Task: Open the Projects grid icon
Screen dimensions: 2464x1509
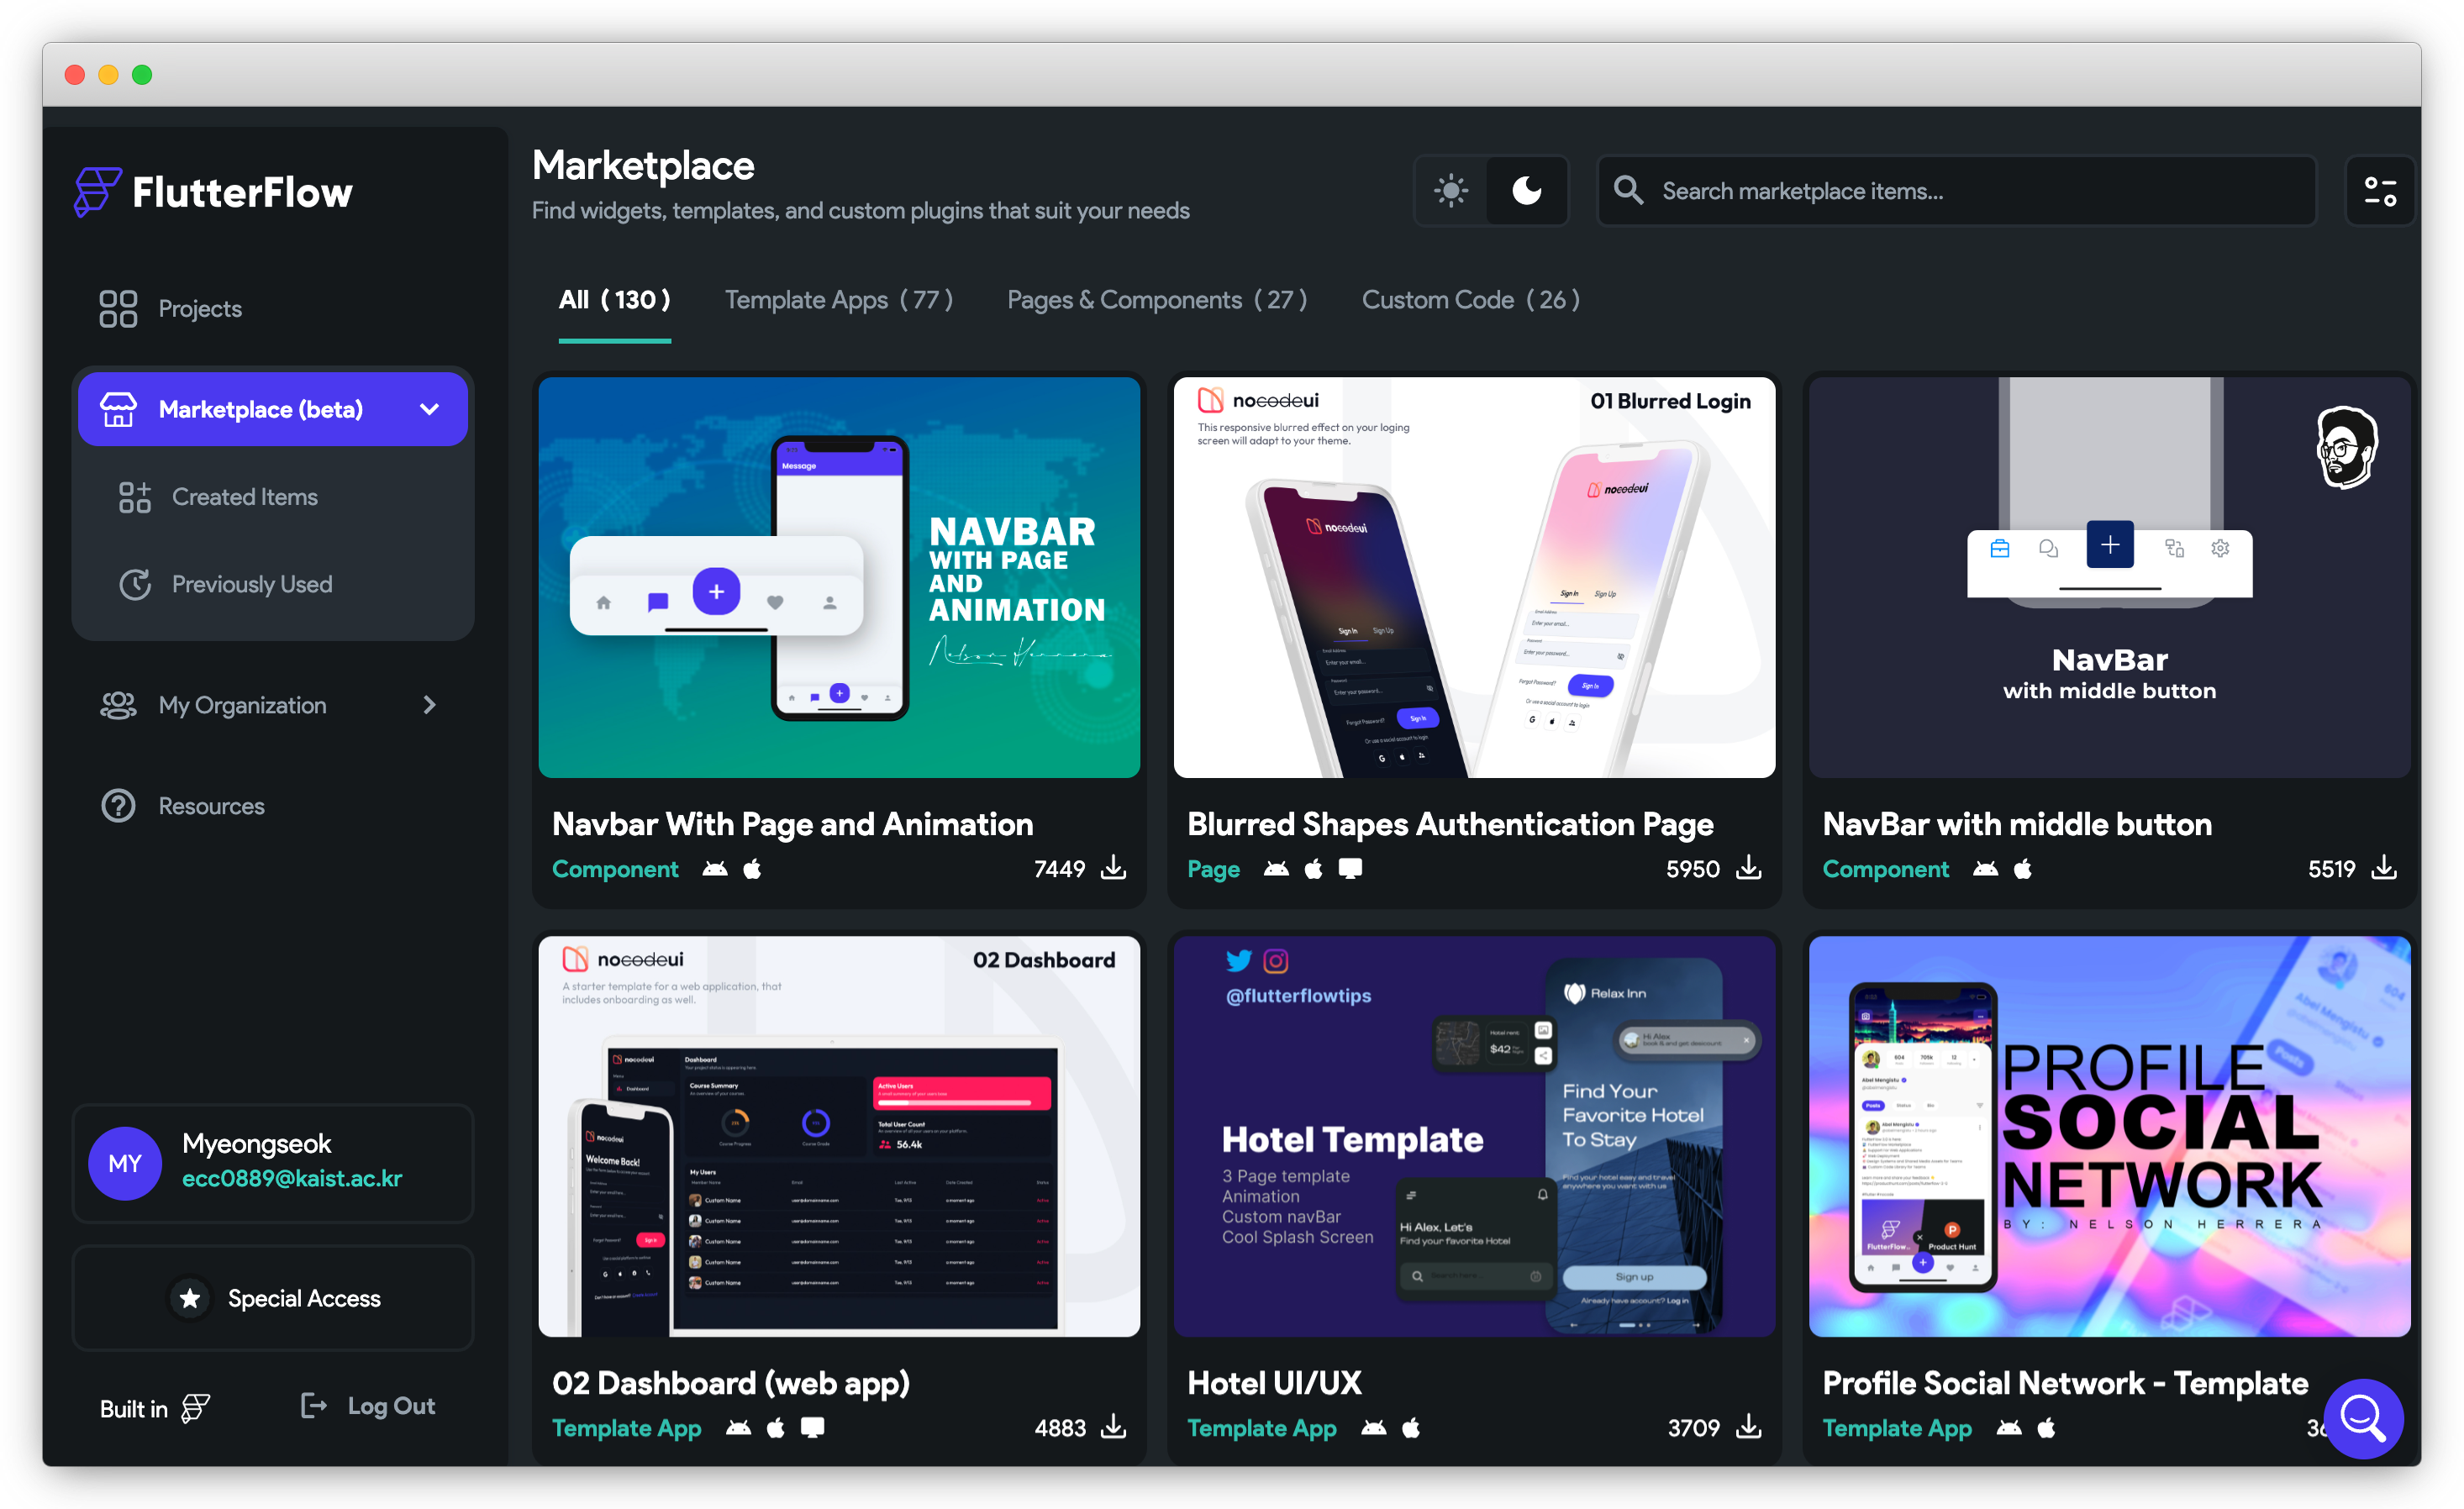Action: [118, 309]
